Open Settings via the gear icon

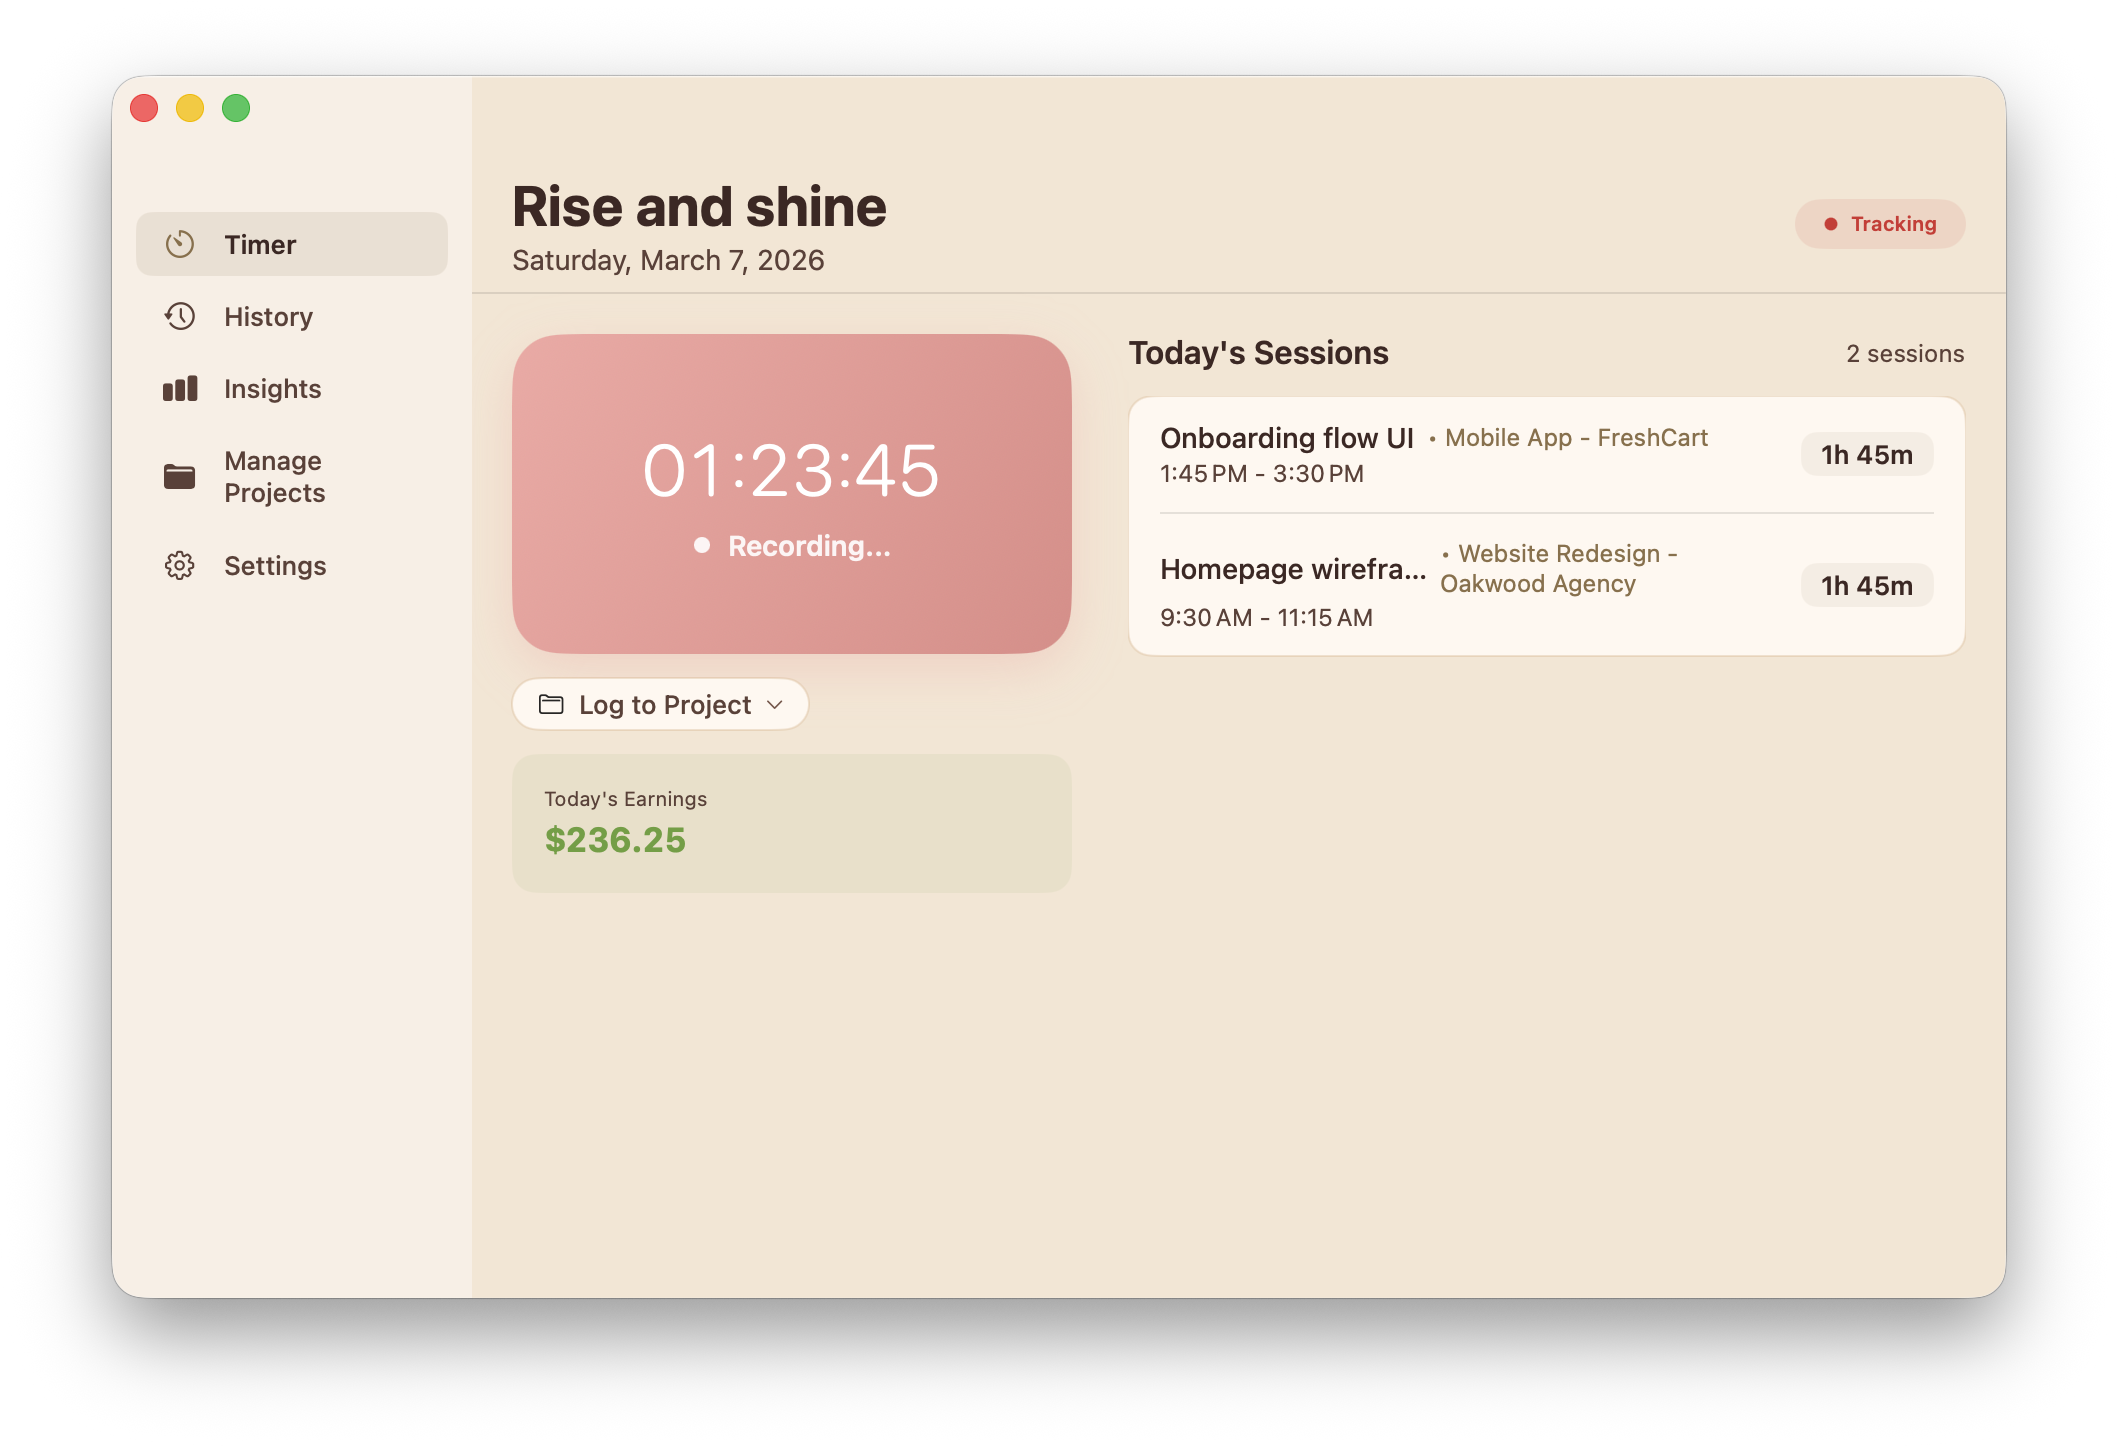pos(180,565)
